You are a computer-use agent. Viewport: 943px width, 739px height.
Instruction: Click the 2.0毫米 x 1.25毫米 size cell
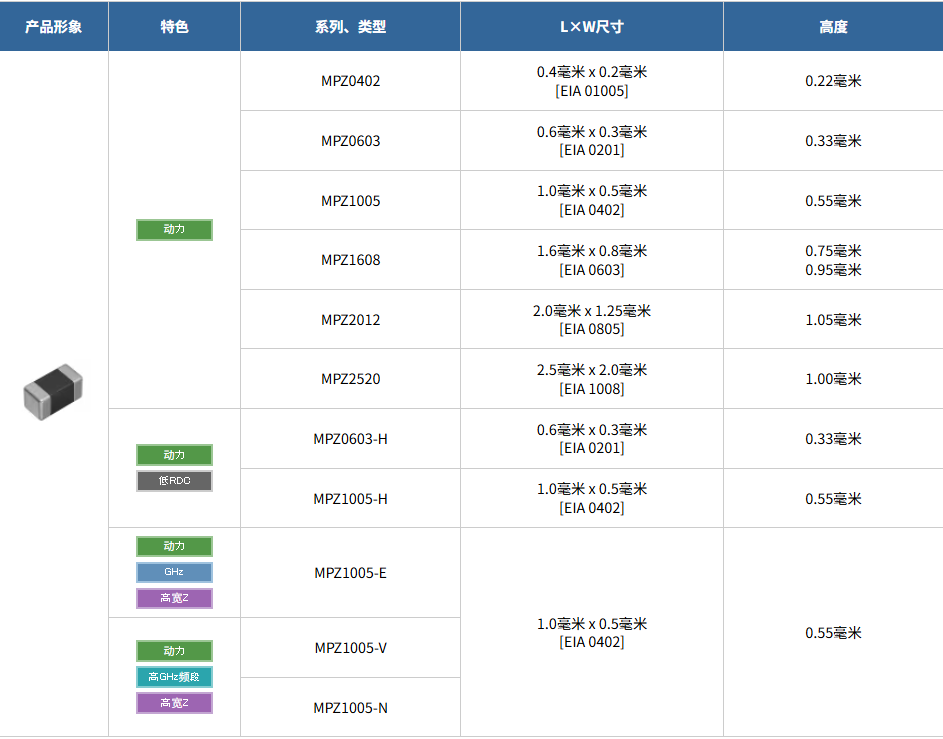[592, 320]
